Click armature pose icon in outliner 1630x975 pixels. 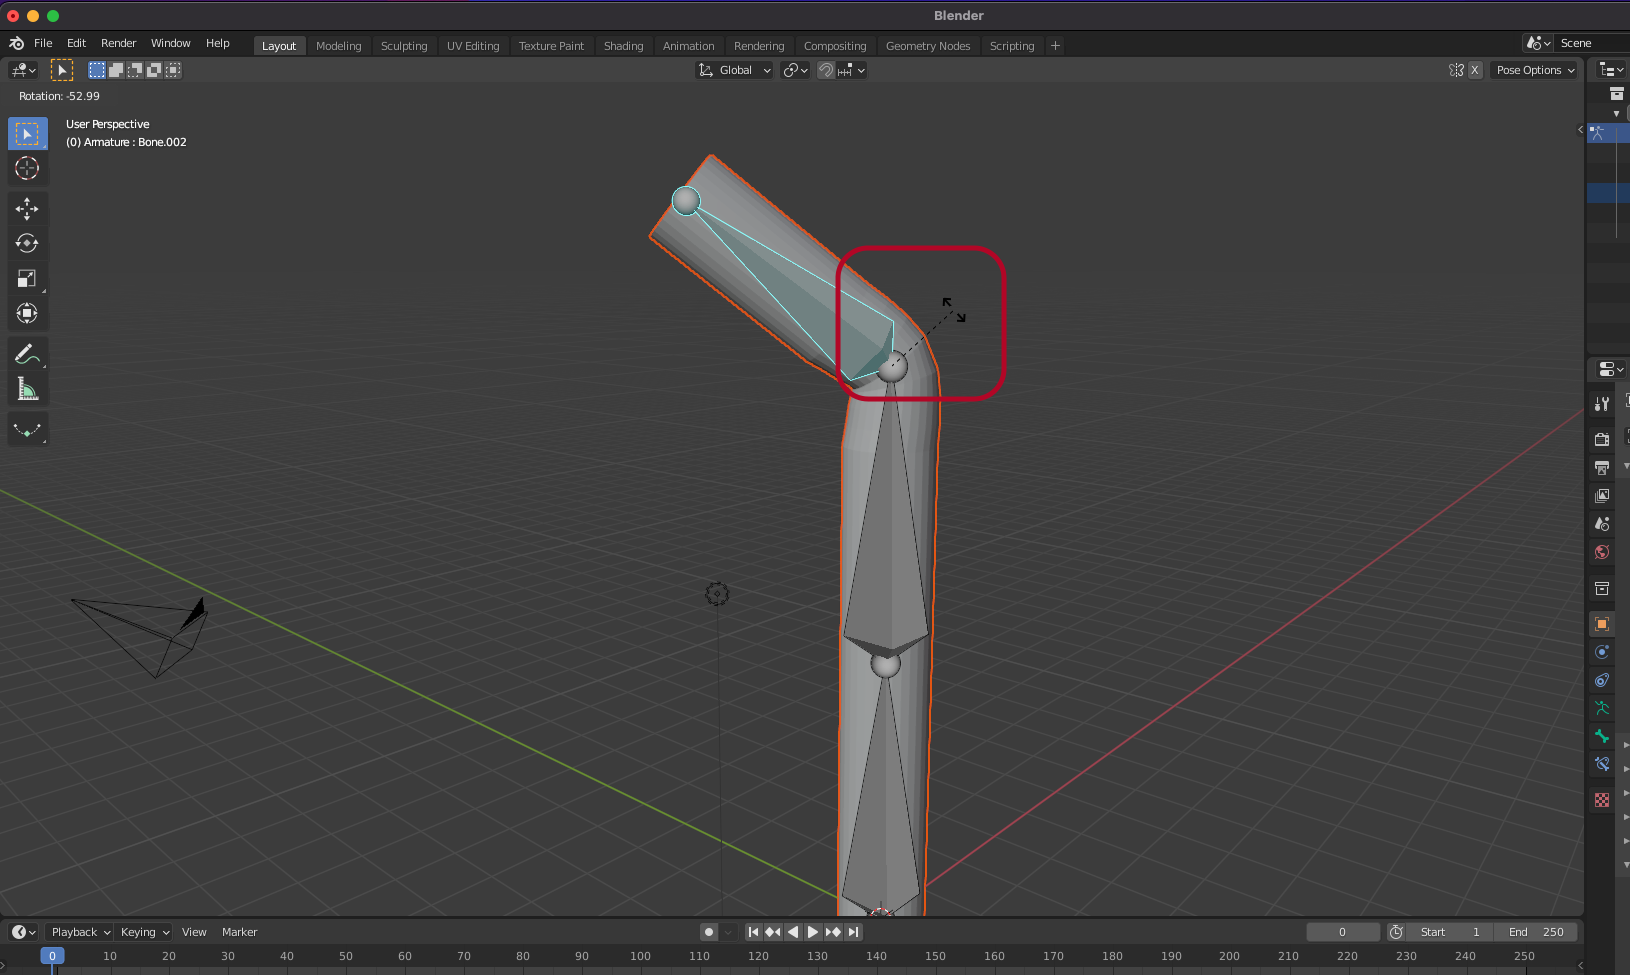[1597, 132]
